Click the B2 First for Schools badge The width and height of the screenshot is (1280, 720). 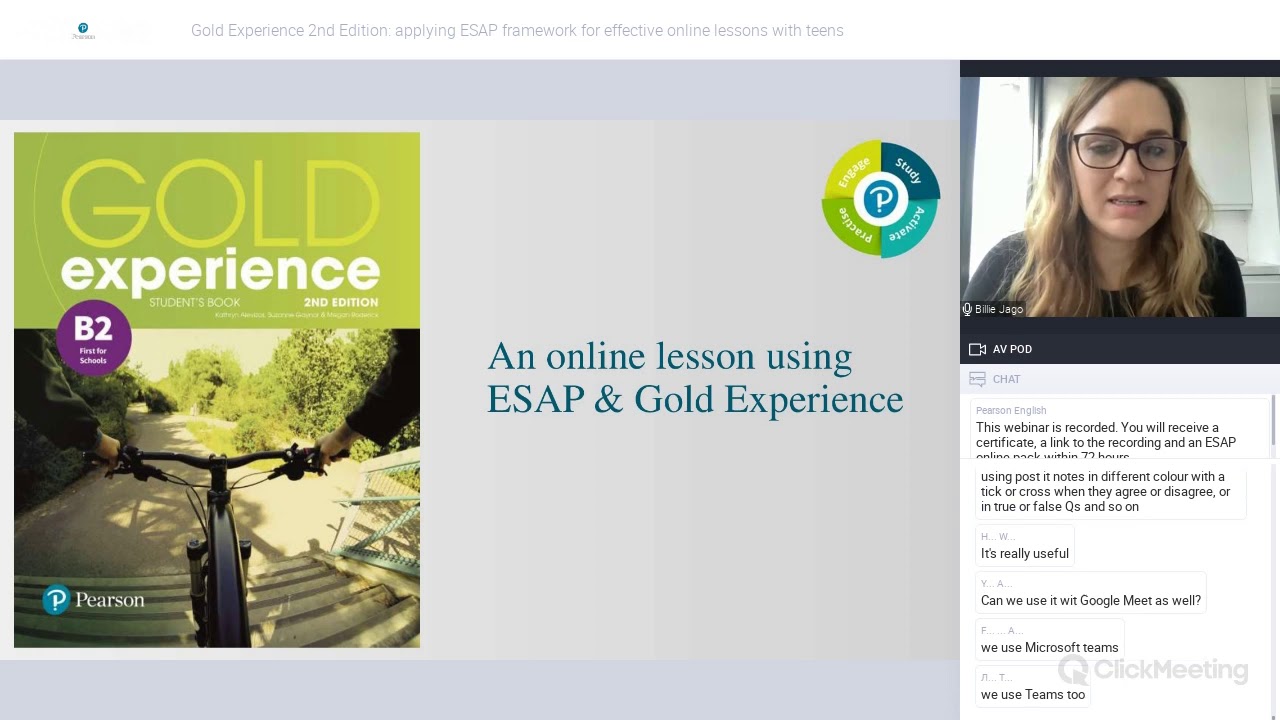93,336
